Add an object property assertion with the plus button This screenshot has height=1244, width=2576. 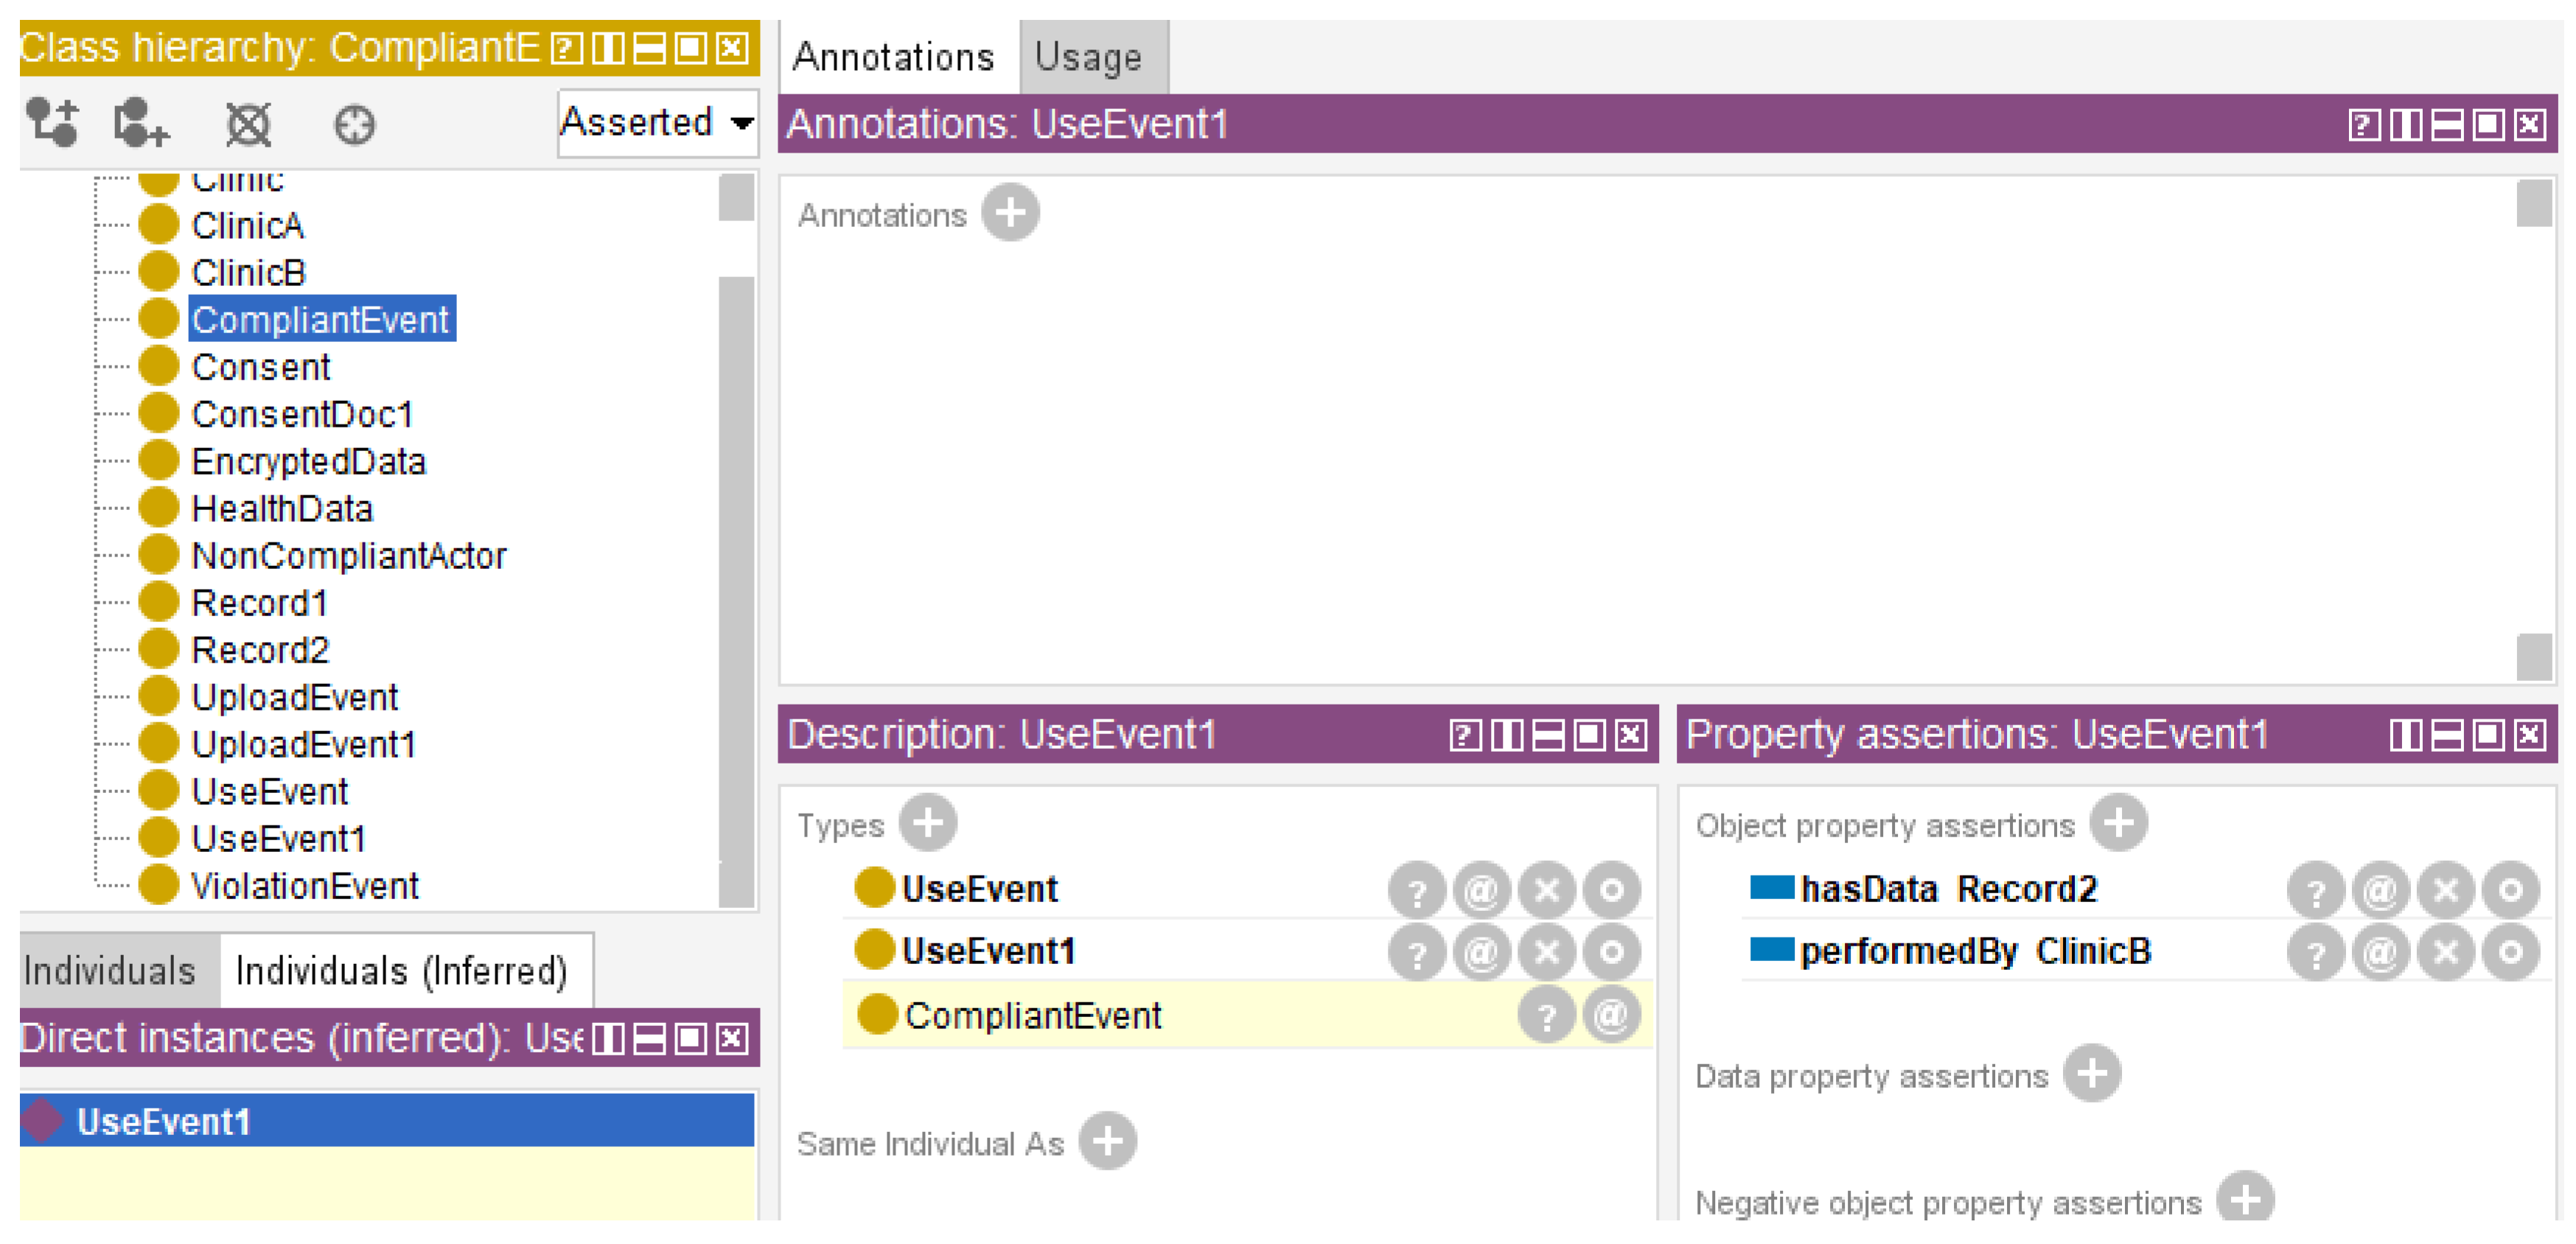click(x=2118, y=823)
